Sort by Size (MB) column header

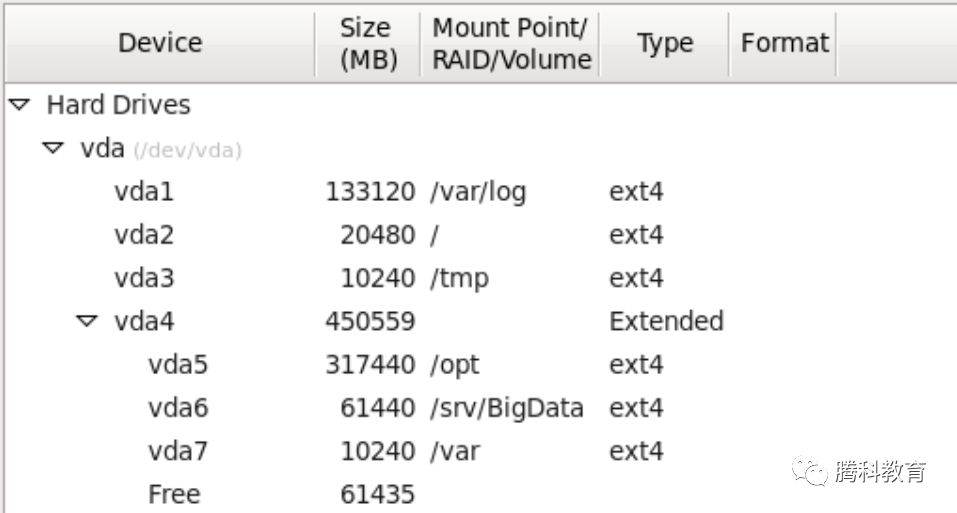[366, 43]
